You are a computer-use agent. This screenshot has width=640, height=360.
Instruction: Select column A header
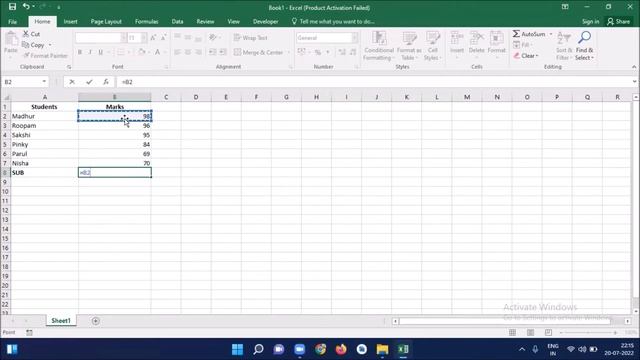[x=44, y=97]
